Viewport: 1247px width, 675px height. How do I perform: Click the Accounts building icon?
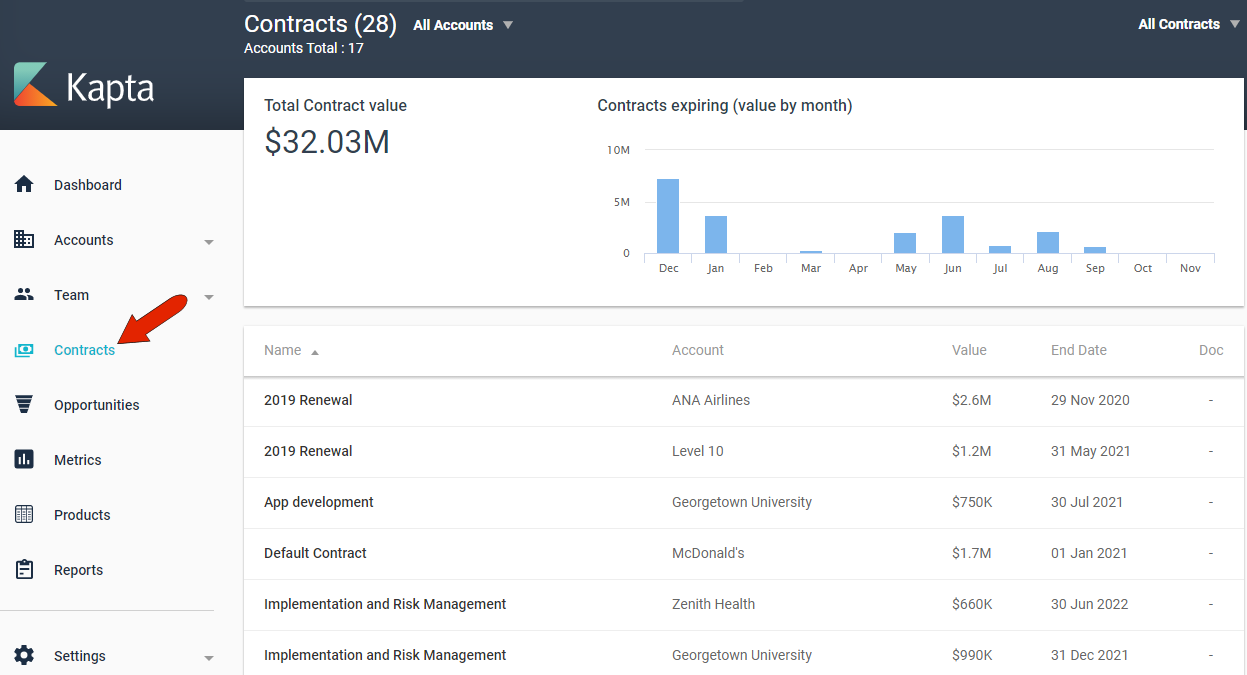coord(24,240)
